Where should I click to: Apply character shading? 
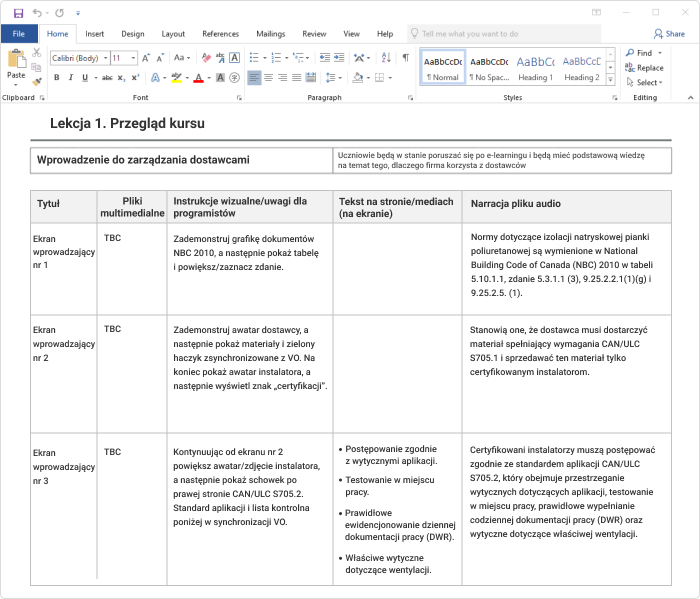pyautogui.click(x=221, y=78)
